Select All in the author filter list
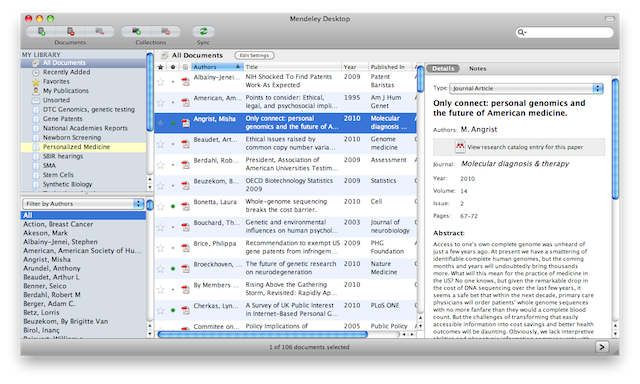The image size is (640, 384). [83, 215]
